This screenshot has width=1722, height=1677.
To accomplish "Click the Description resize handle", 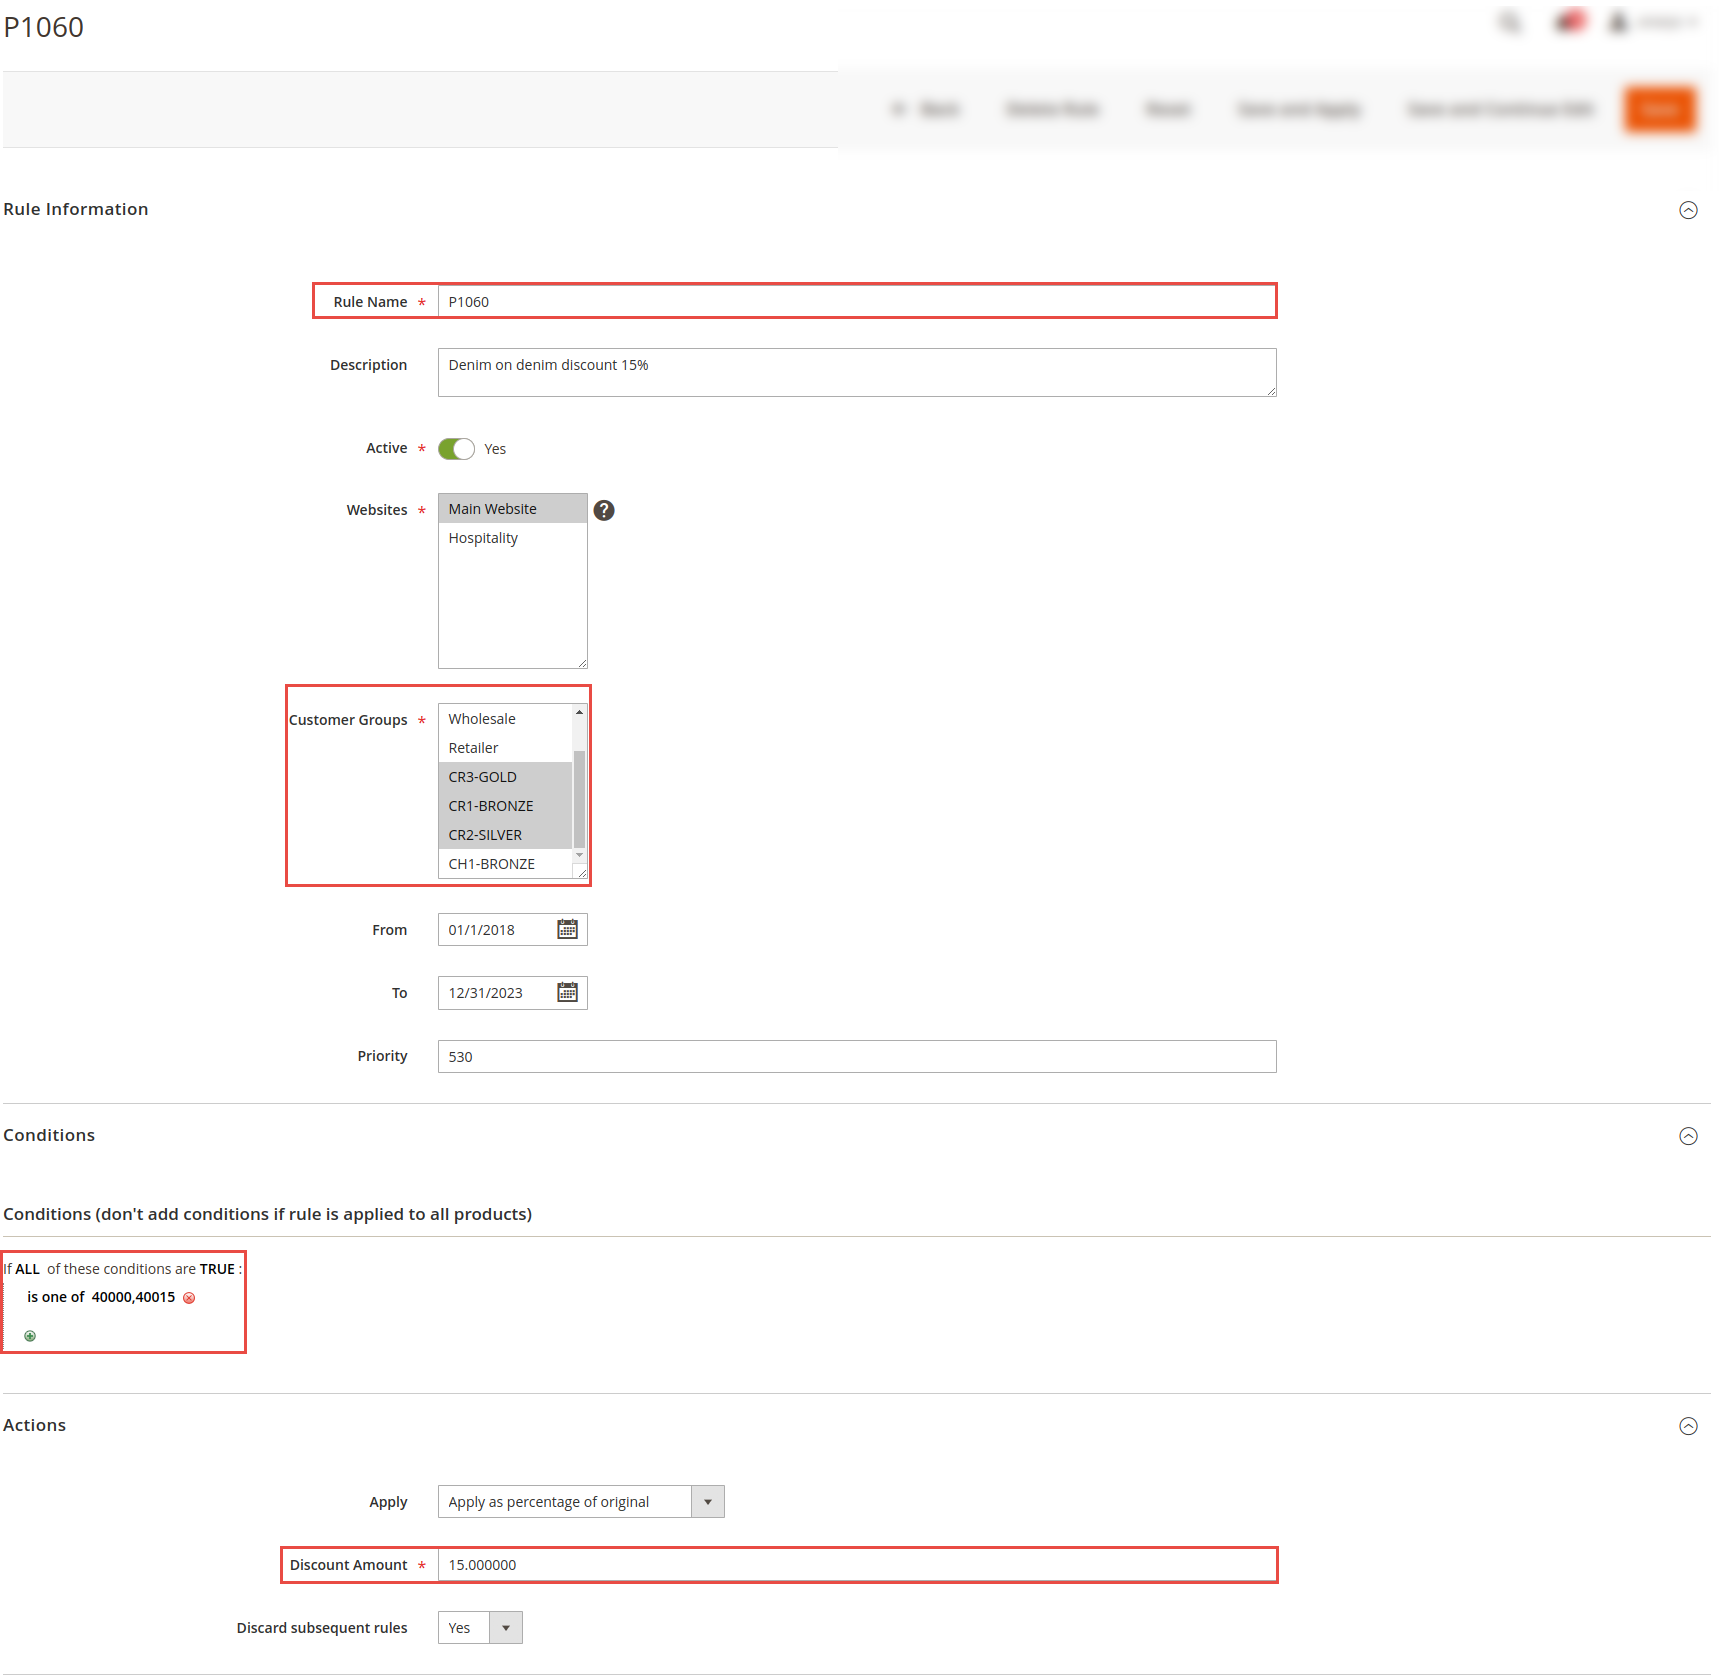I will click(1271, 391).
